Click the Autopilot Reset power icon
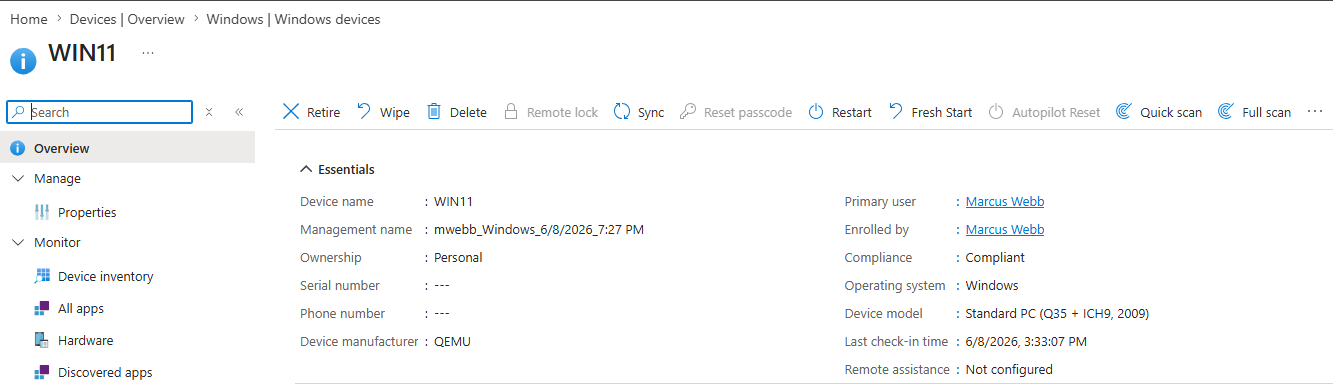Viewport: 1333px width, 392px height. [x=996, y=112]
